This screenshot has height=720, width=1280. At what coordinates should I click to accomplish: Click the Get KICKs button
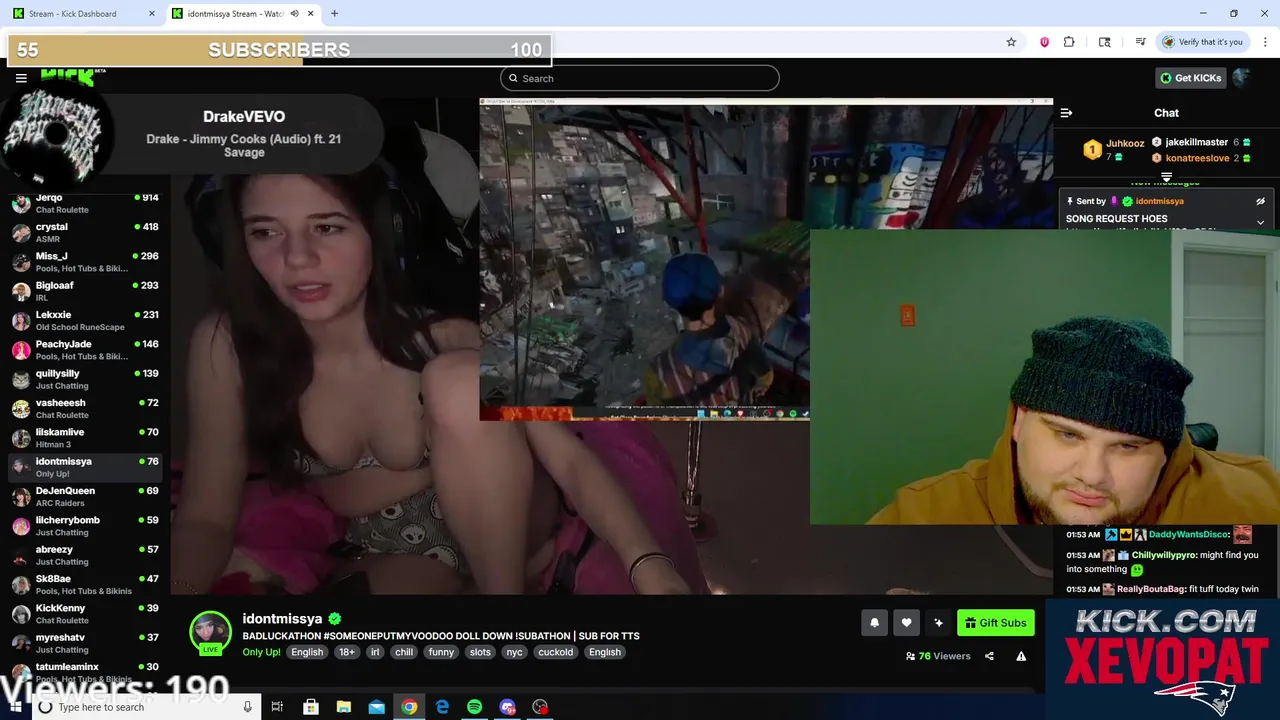point(1190,78)
